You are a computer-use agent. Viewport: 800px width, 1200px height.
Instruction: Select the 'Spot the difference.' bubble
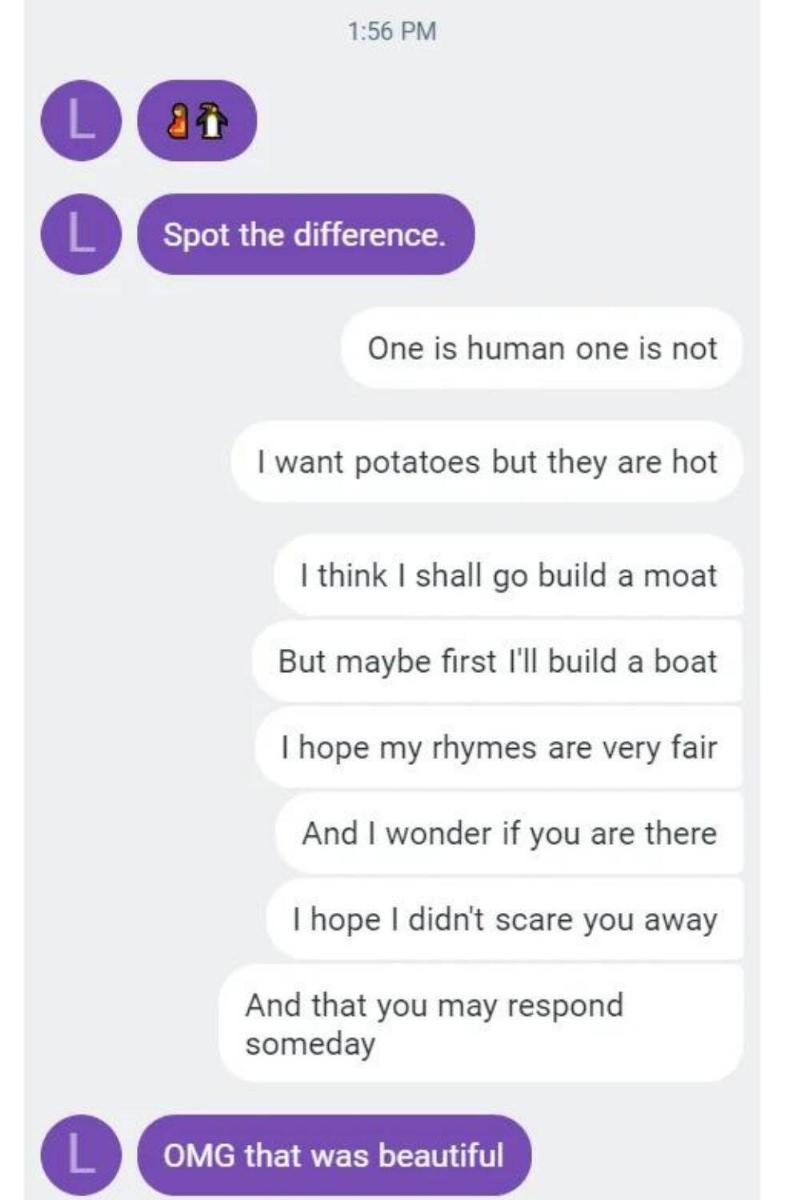[x=307, y=235]
